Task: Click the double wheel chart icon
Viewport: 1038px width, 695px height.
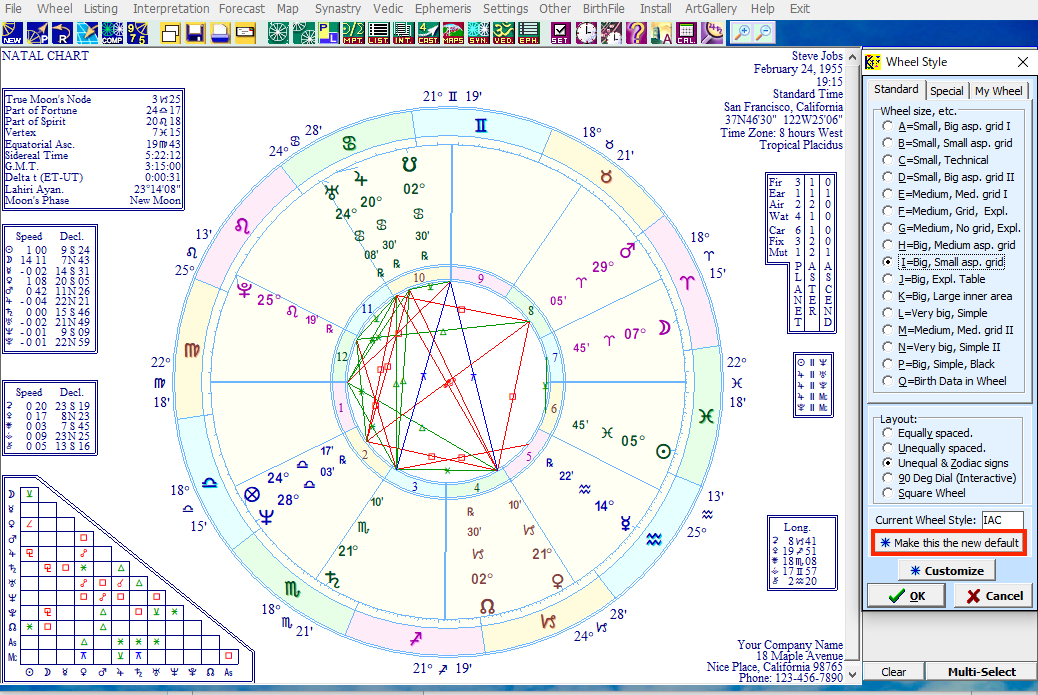Action: [x=303, y=32]
